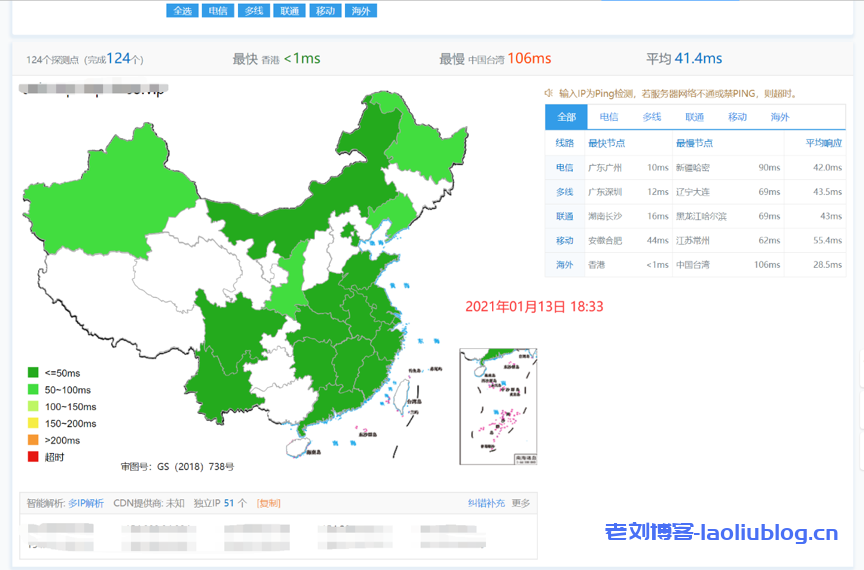Click the orange >200ms legend swatch
The height and width of the screenshot is (570, 864).
33,440
